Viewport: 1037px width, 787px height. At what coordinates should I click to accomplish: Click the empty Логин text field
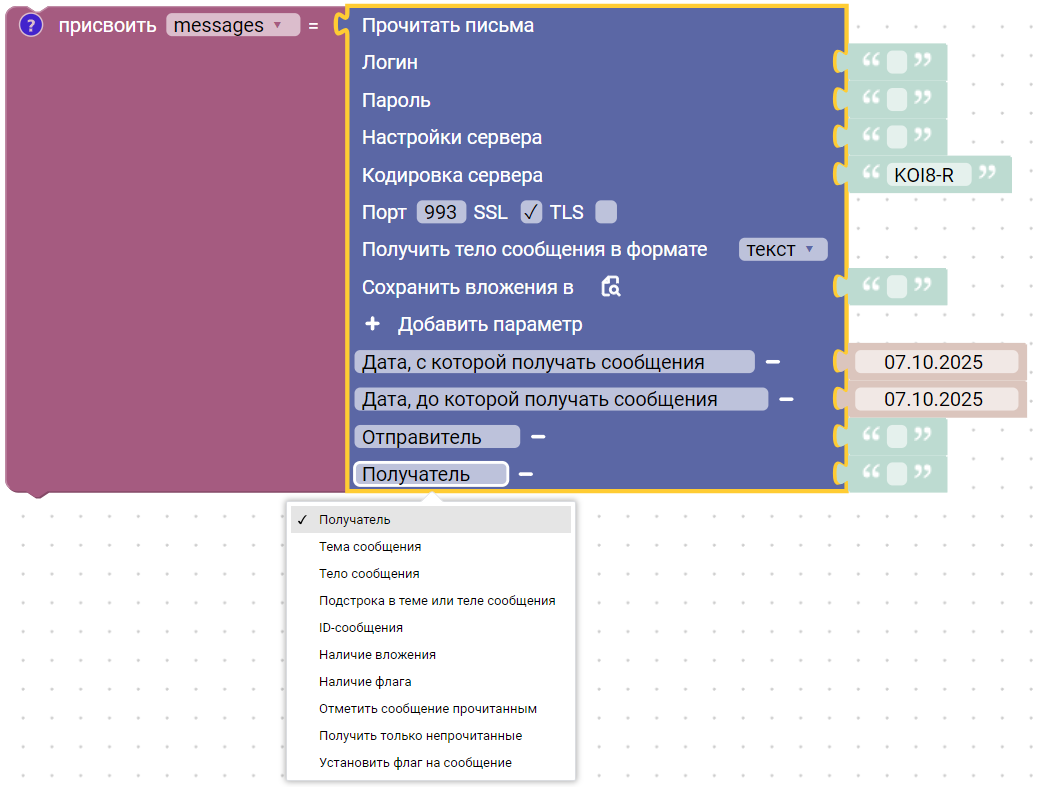897,63
